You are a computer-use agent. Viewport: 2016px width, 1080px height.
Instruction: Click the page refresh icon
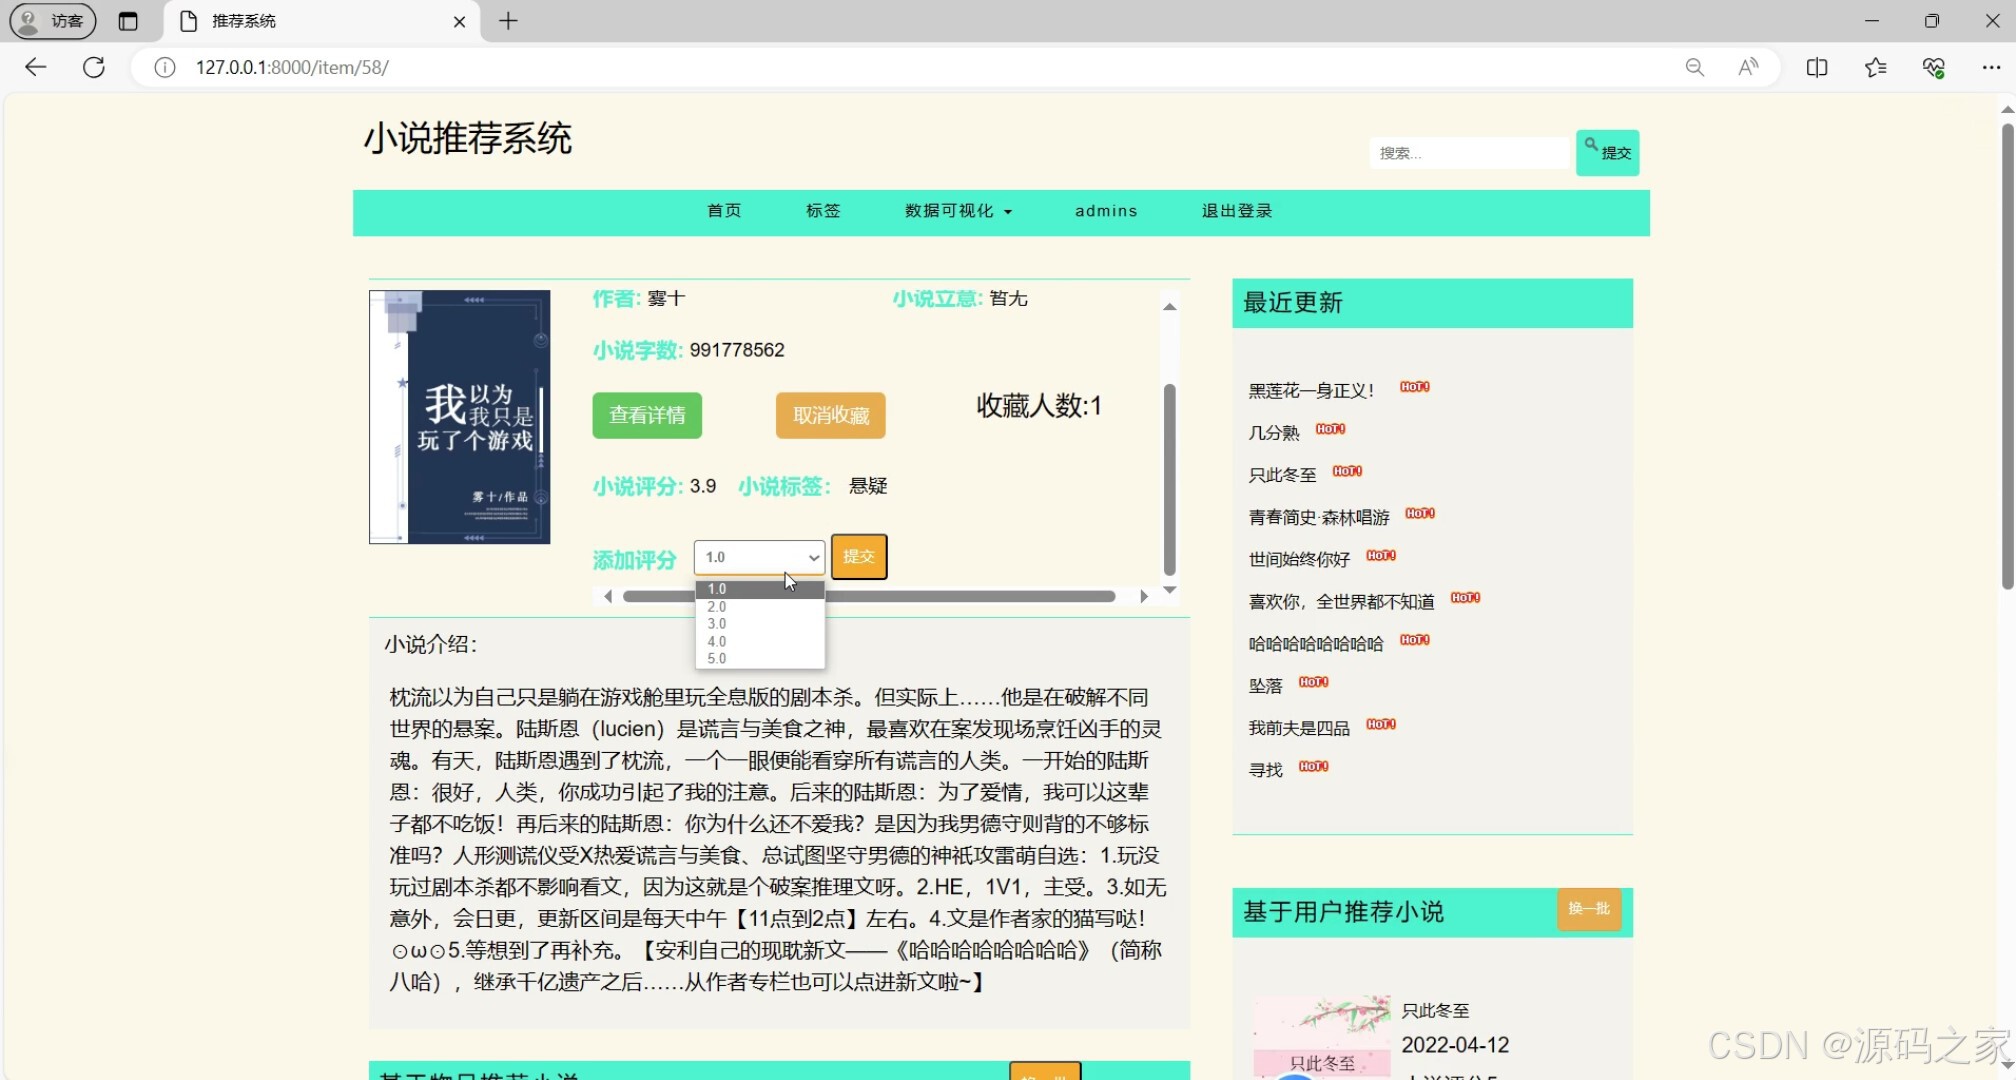click(x=93, y=67)
